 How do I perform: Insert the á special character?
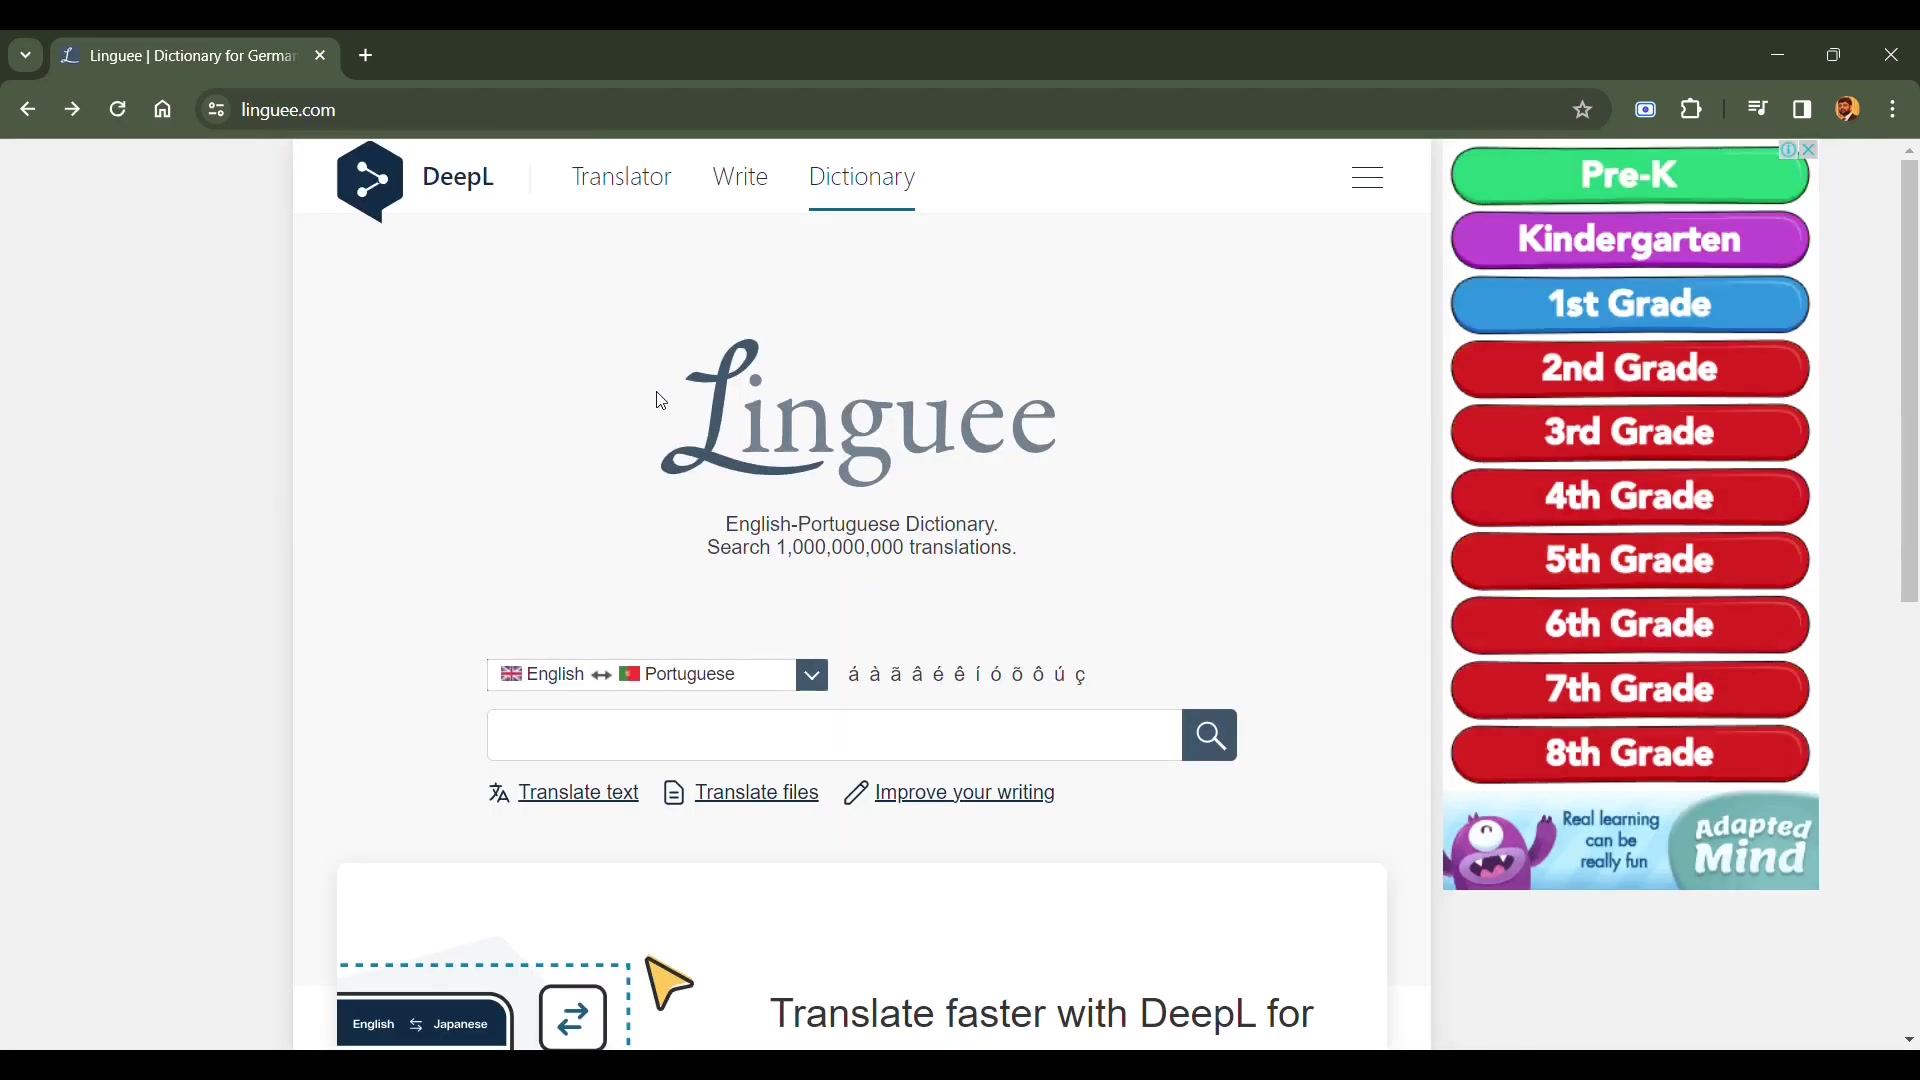point(855,675)
